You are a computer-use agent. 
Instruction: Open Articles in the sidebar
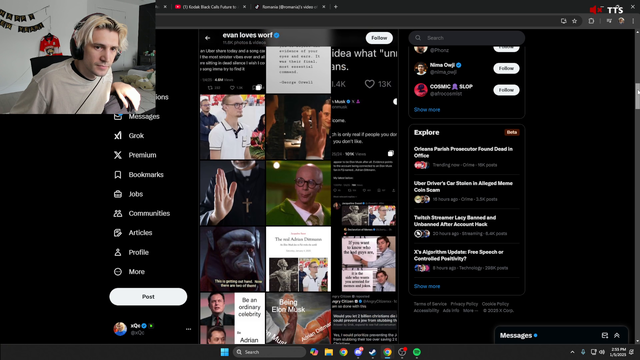(x=133, y=233)
